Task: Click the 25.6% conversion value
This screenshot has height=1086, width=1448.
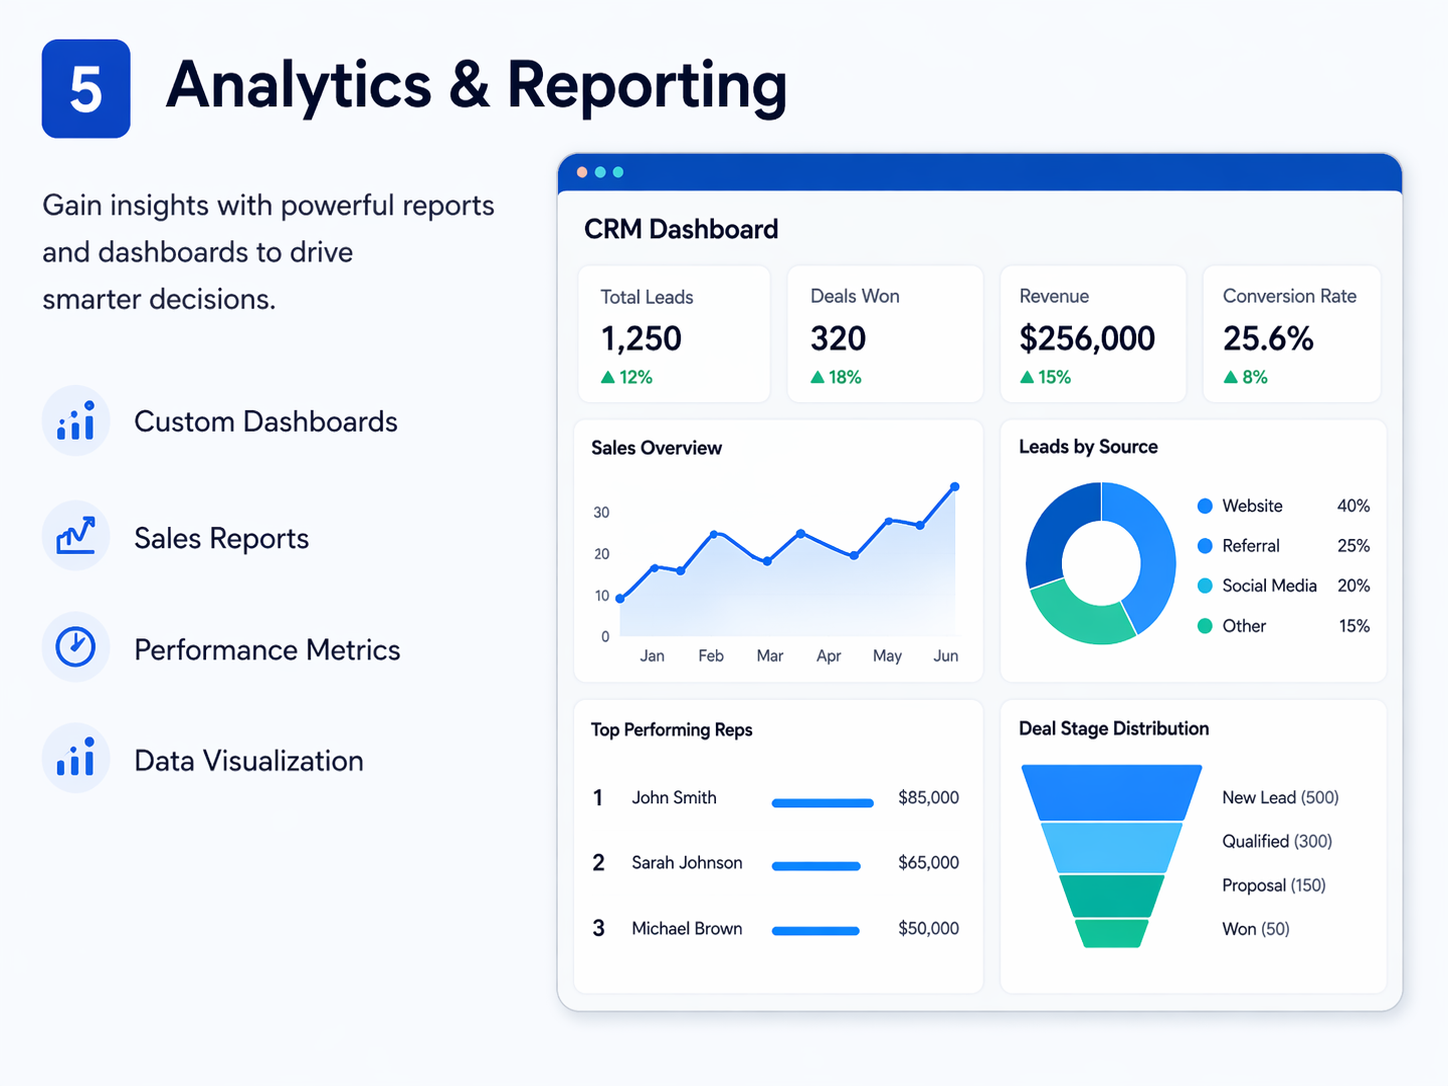Action: (1268, 339)
